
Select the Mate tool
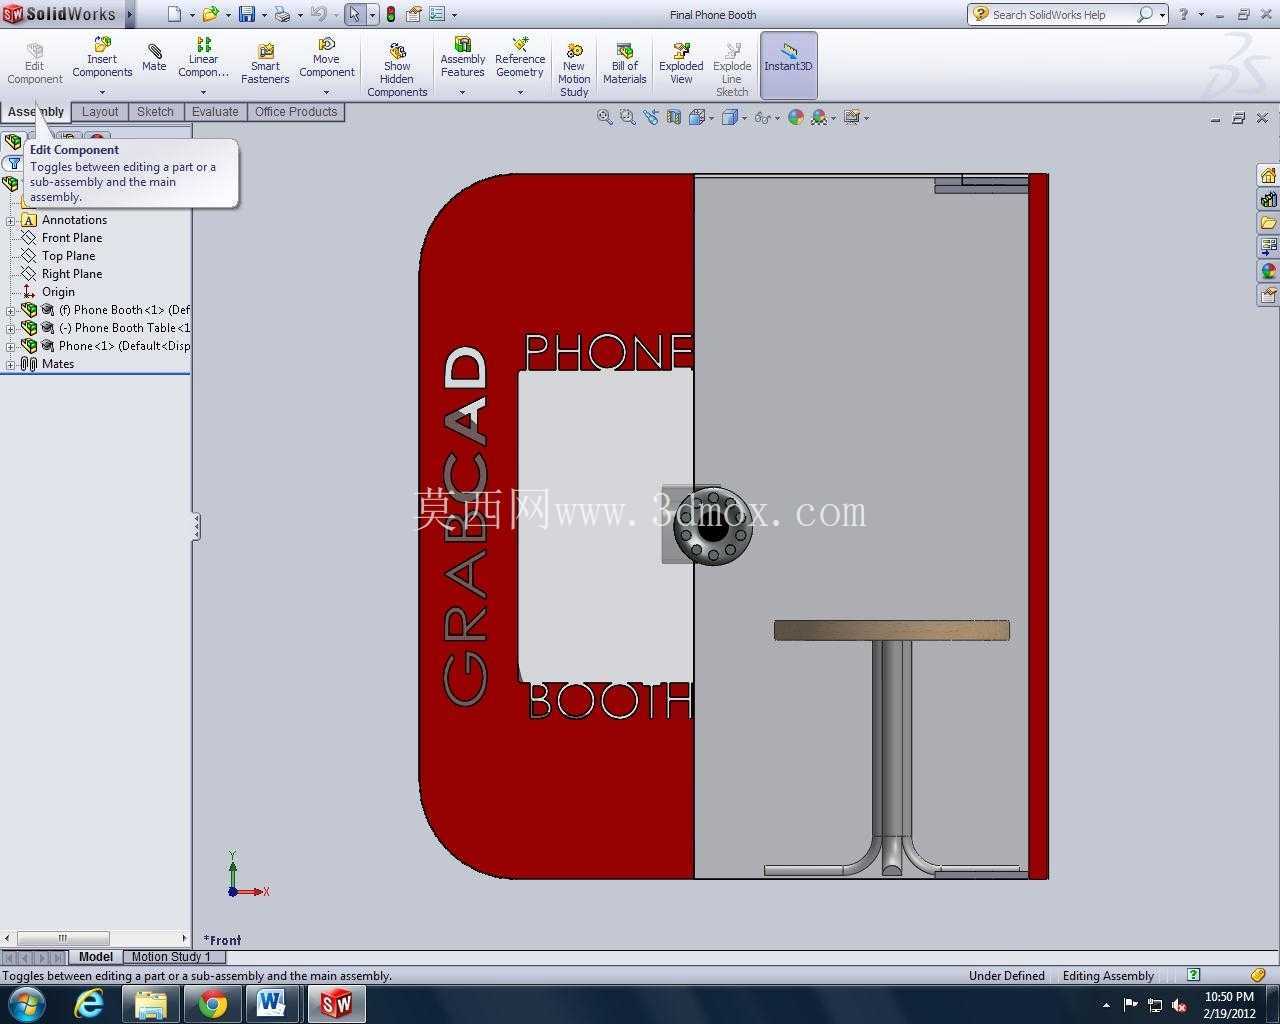click(154, 58)
